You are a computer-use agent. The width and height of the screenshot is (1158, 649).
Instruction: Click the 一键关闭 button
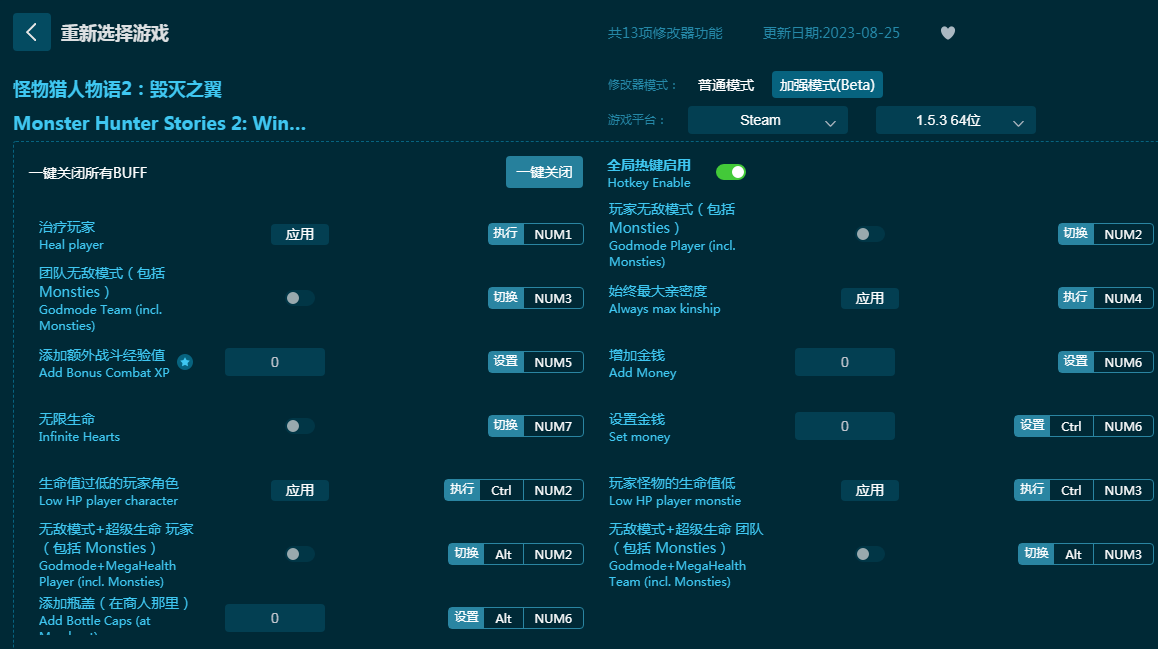click(544, 172)
